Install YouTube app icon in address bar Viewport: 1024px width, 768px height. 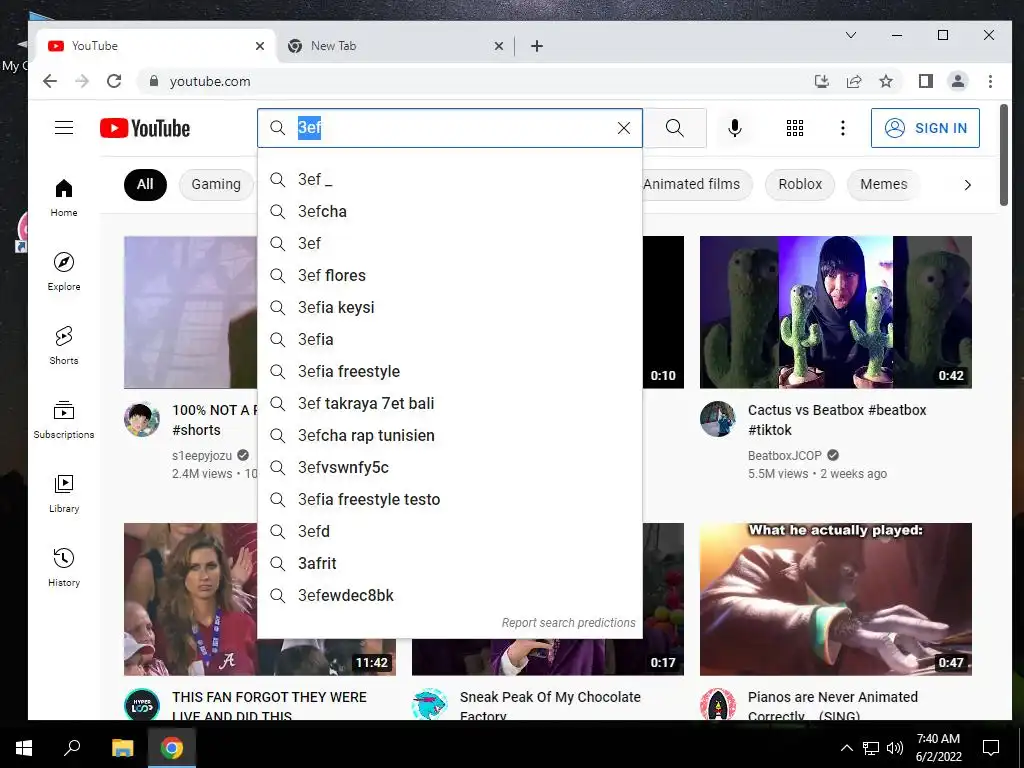pos(822,81)
